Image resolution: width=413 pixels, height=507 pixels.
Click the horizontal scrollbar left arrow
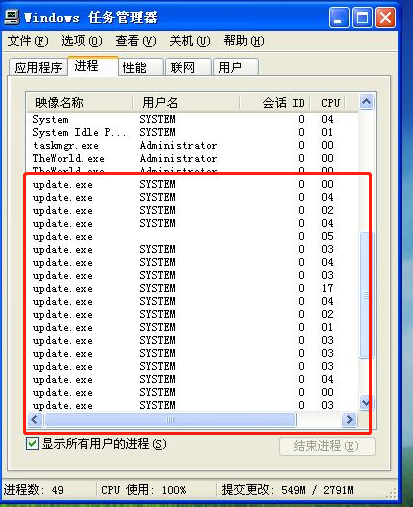35,419
